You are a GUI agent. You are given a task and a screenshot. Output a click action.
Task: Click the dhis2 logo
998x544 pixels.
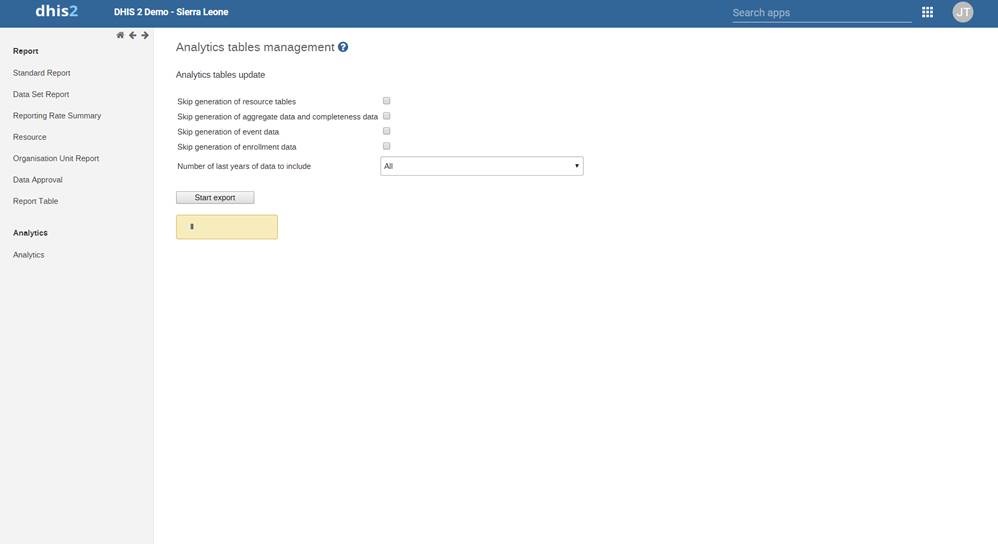point(57,11)
